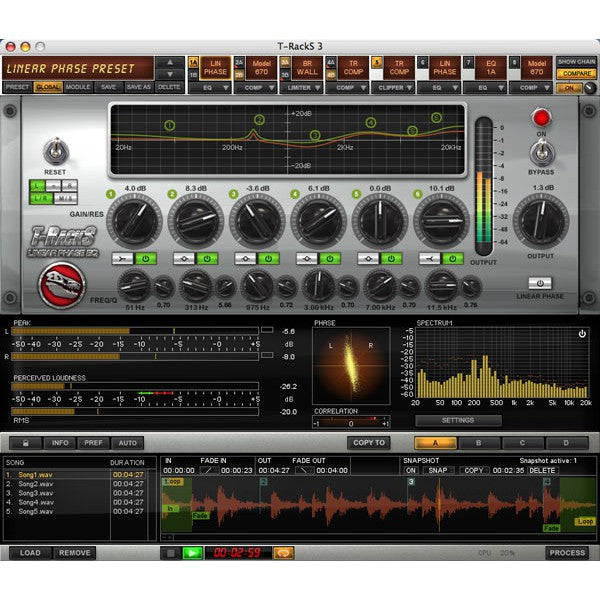The width and height of the screenshot is (600, 600).
Task: Open the EQ dropdown under slot 6 LIN PHASE
Action: point(440,88)
